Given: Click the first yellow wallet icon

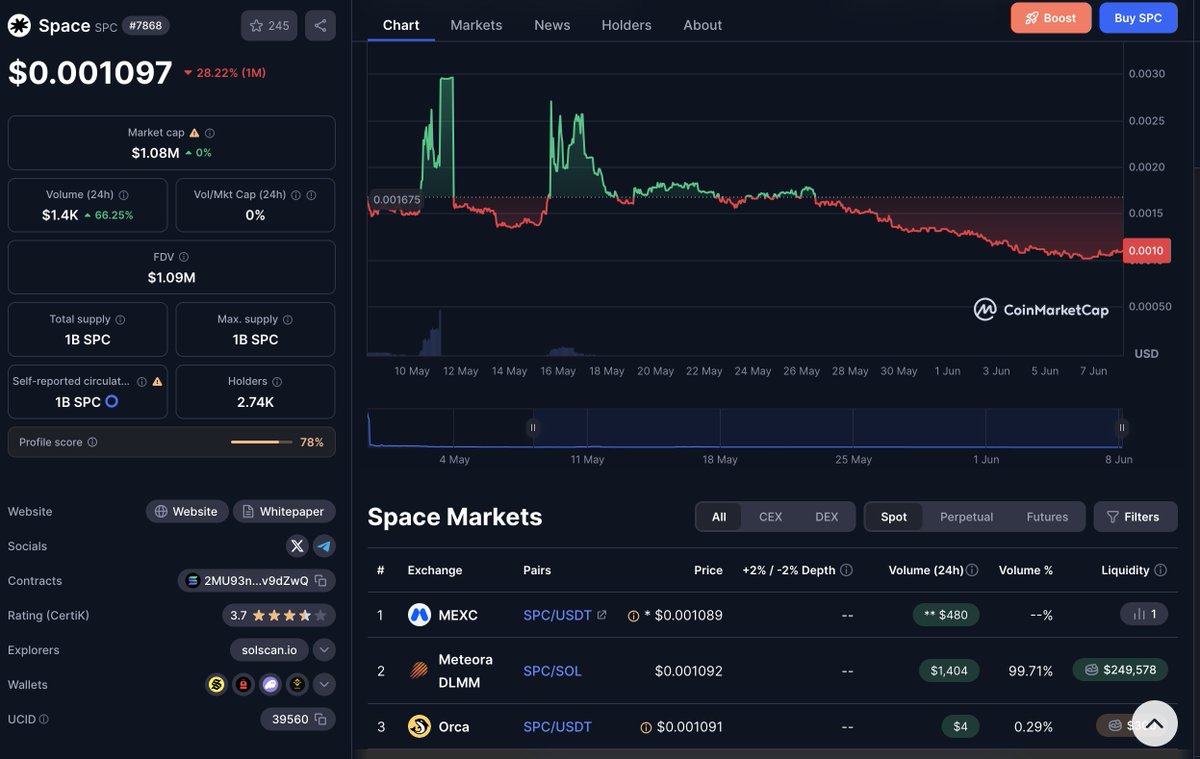Looking at the screenshot, I should [x=216, y=685].
